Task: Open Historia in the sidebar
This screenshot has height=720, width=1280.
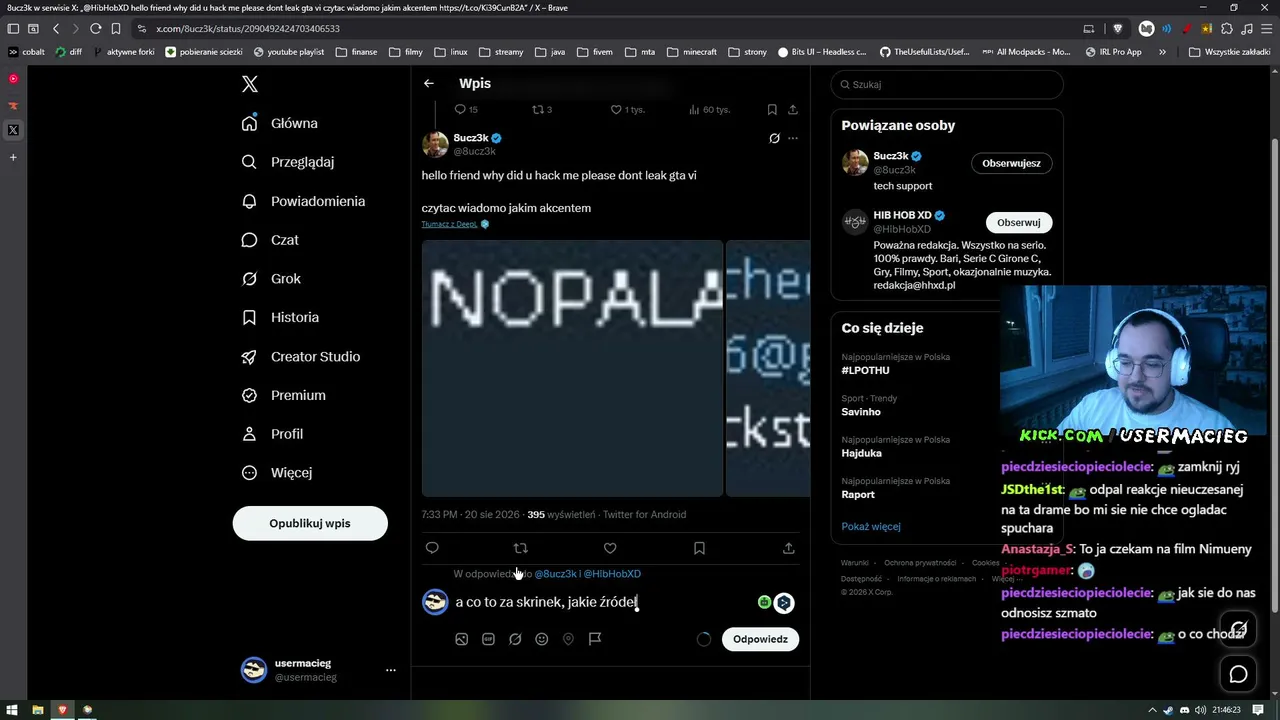Action: (x=280, y=317)
